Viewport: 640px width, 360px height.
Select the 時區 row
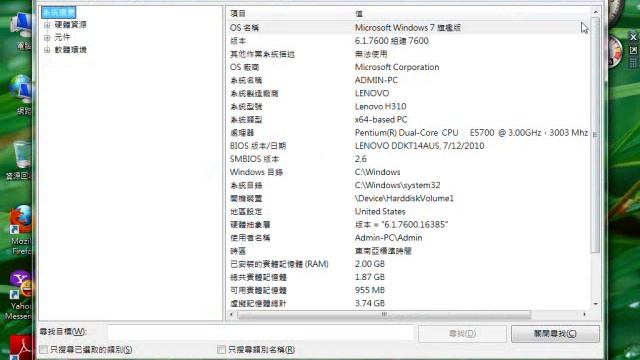click(x=408, y=251)
